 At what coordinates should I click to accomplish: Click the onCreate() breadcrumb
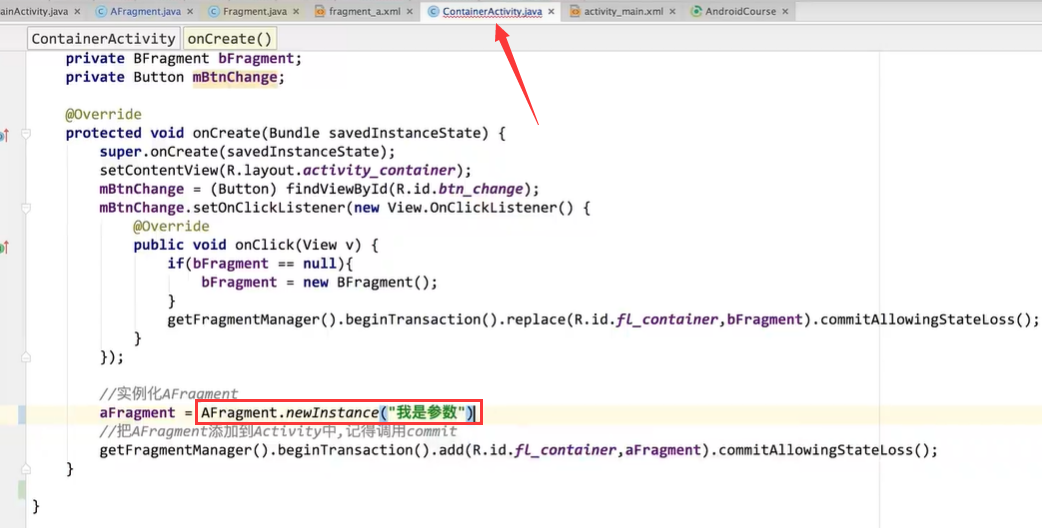(x=230, y=39)
